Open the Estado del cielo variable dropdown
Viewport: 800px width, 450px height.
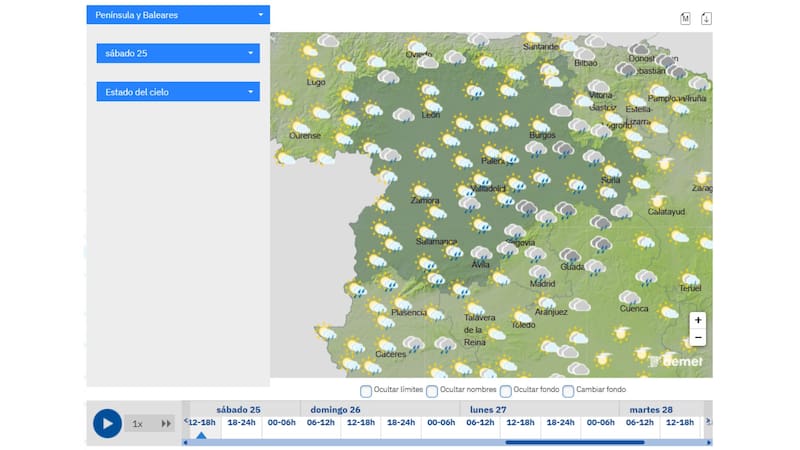pos(178,92)
